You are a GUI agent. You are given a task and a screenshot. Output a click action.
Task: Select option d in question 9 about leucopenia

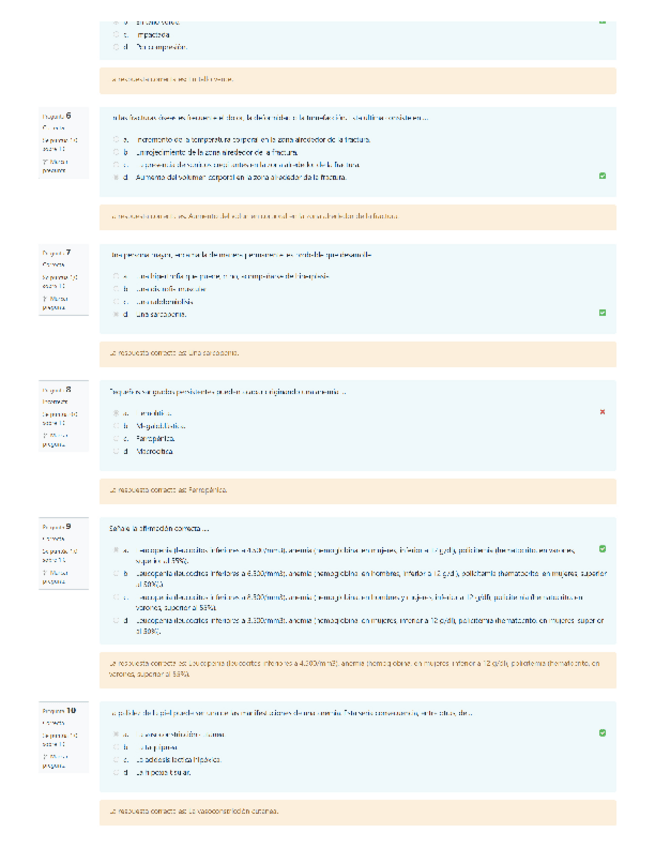coord(116,620)
